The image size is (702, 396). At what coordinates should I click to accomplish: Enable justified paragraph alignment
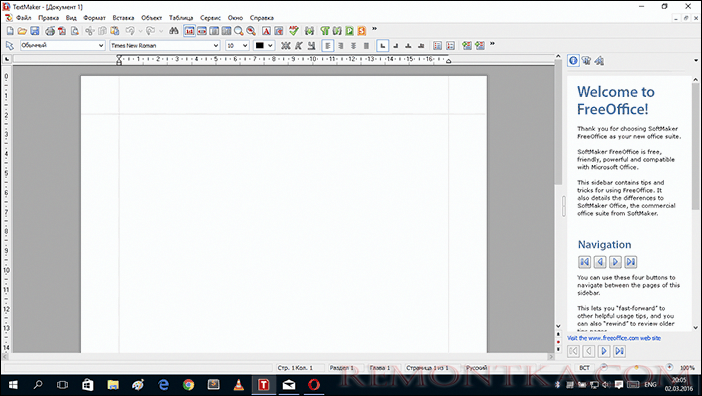pos(366,45)
